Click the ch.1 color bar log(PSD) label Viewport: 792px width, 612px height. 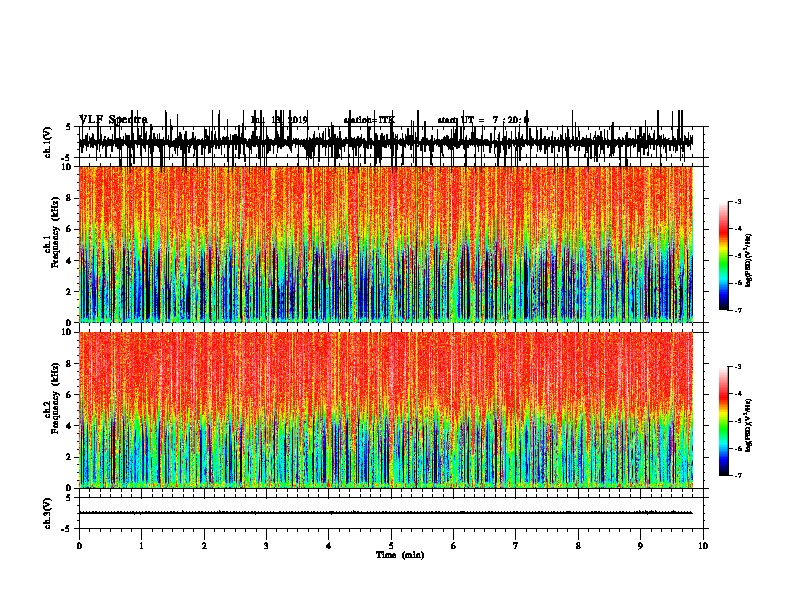coord(748,261)
